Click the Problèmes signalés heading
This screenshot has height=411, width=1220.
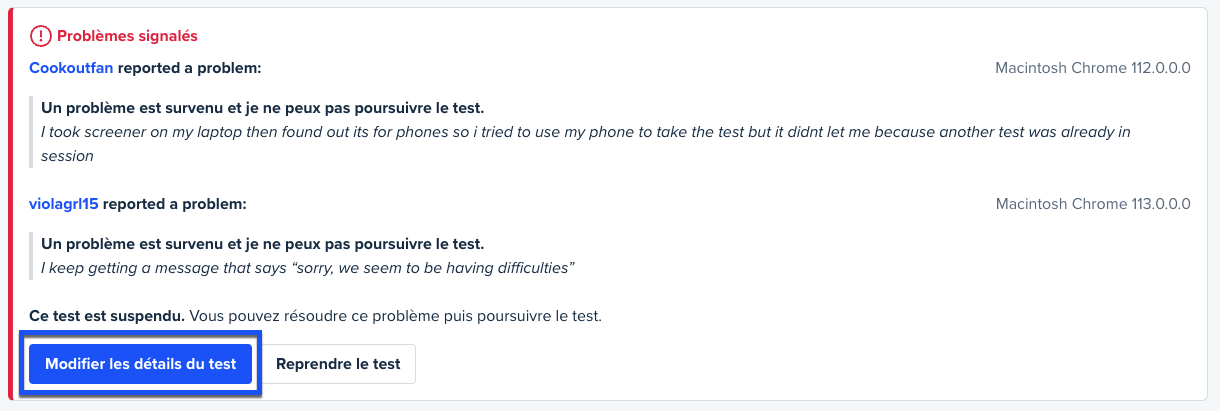[x=127, y=36]
